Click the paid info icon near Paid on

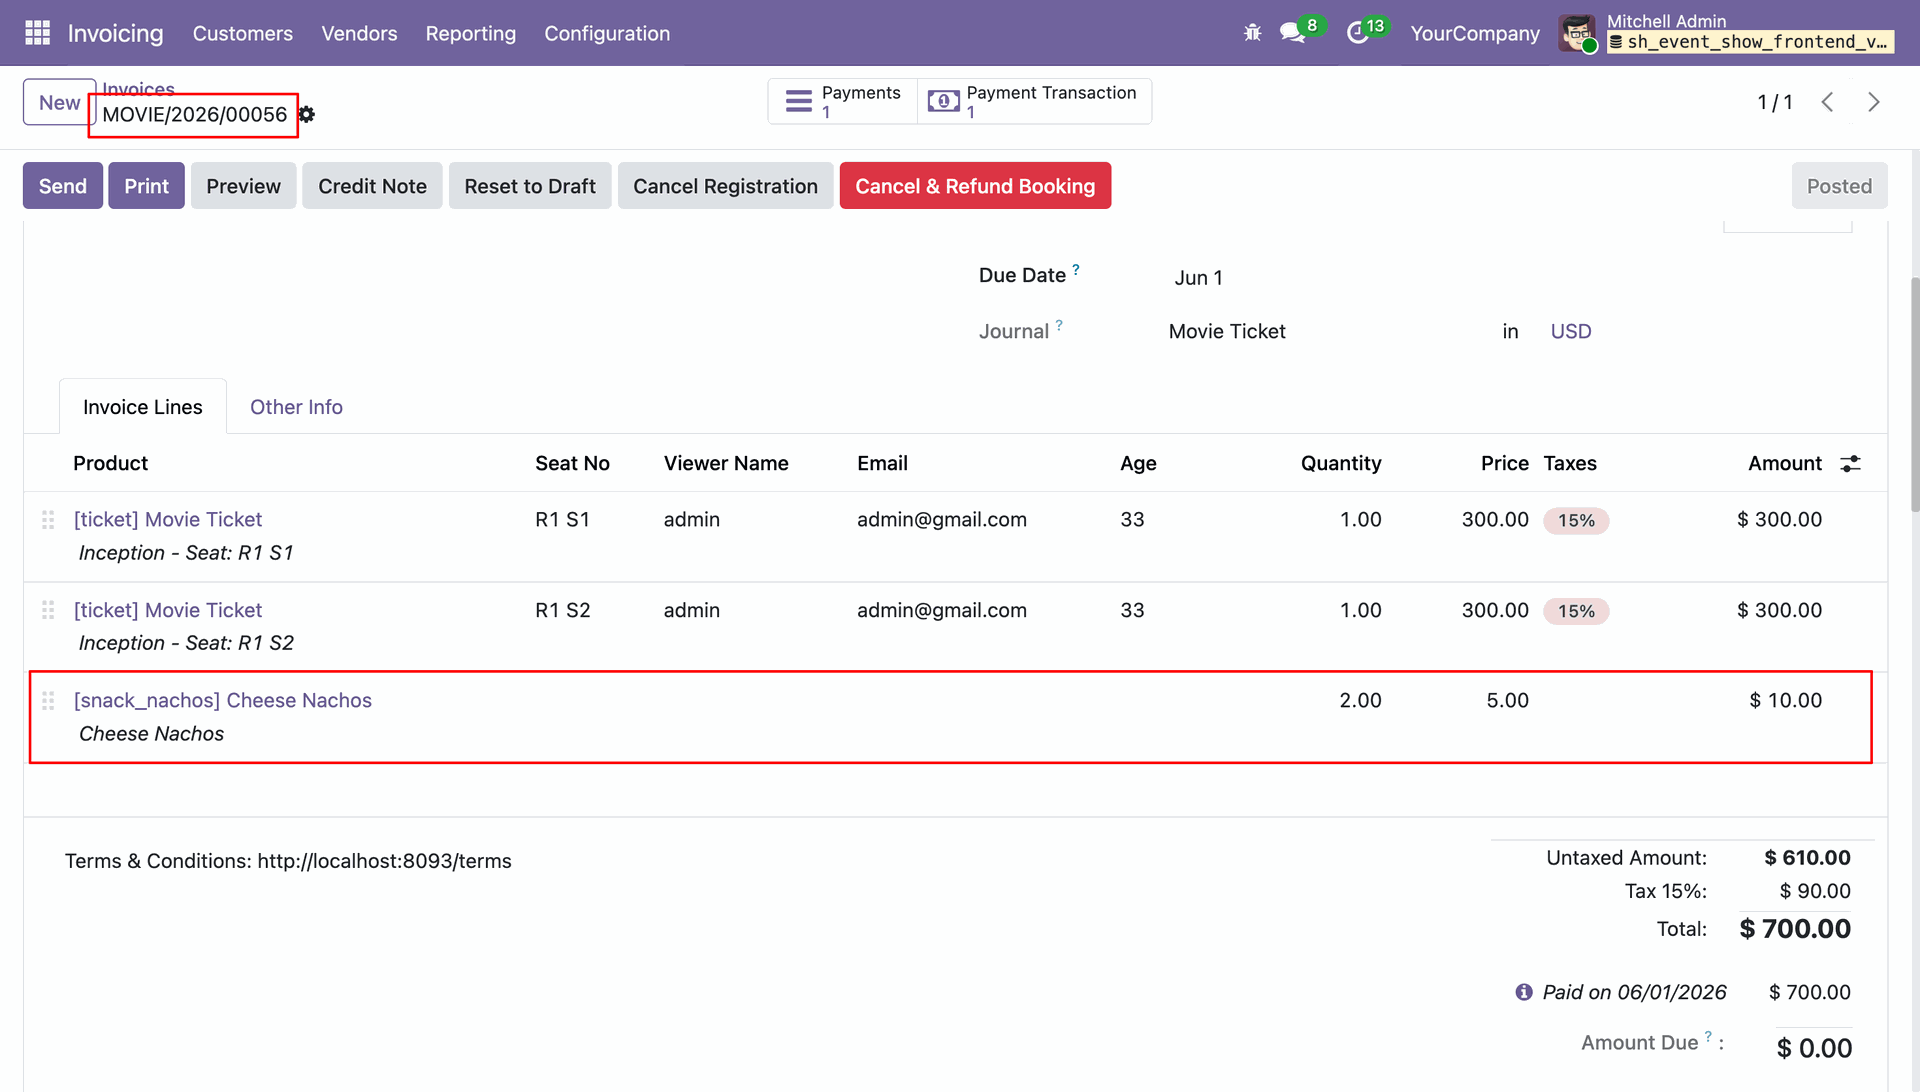(1523, 992)
